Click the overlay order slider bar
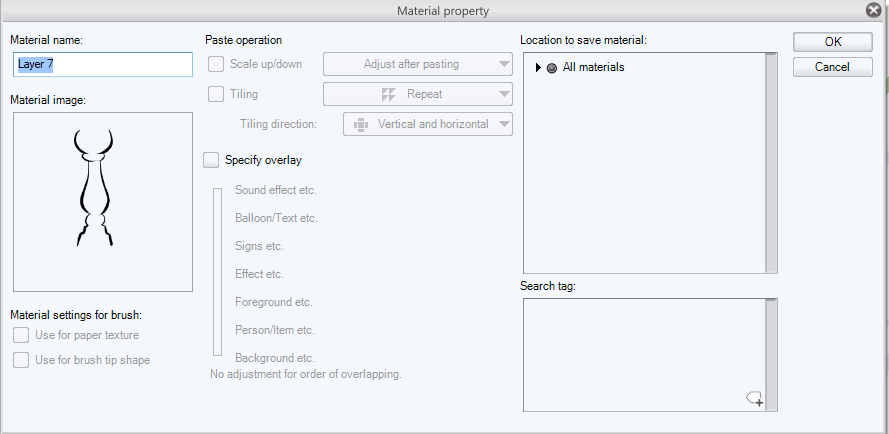Screen dimensions: 889x434 point(217,270)
